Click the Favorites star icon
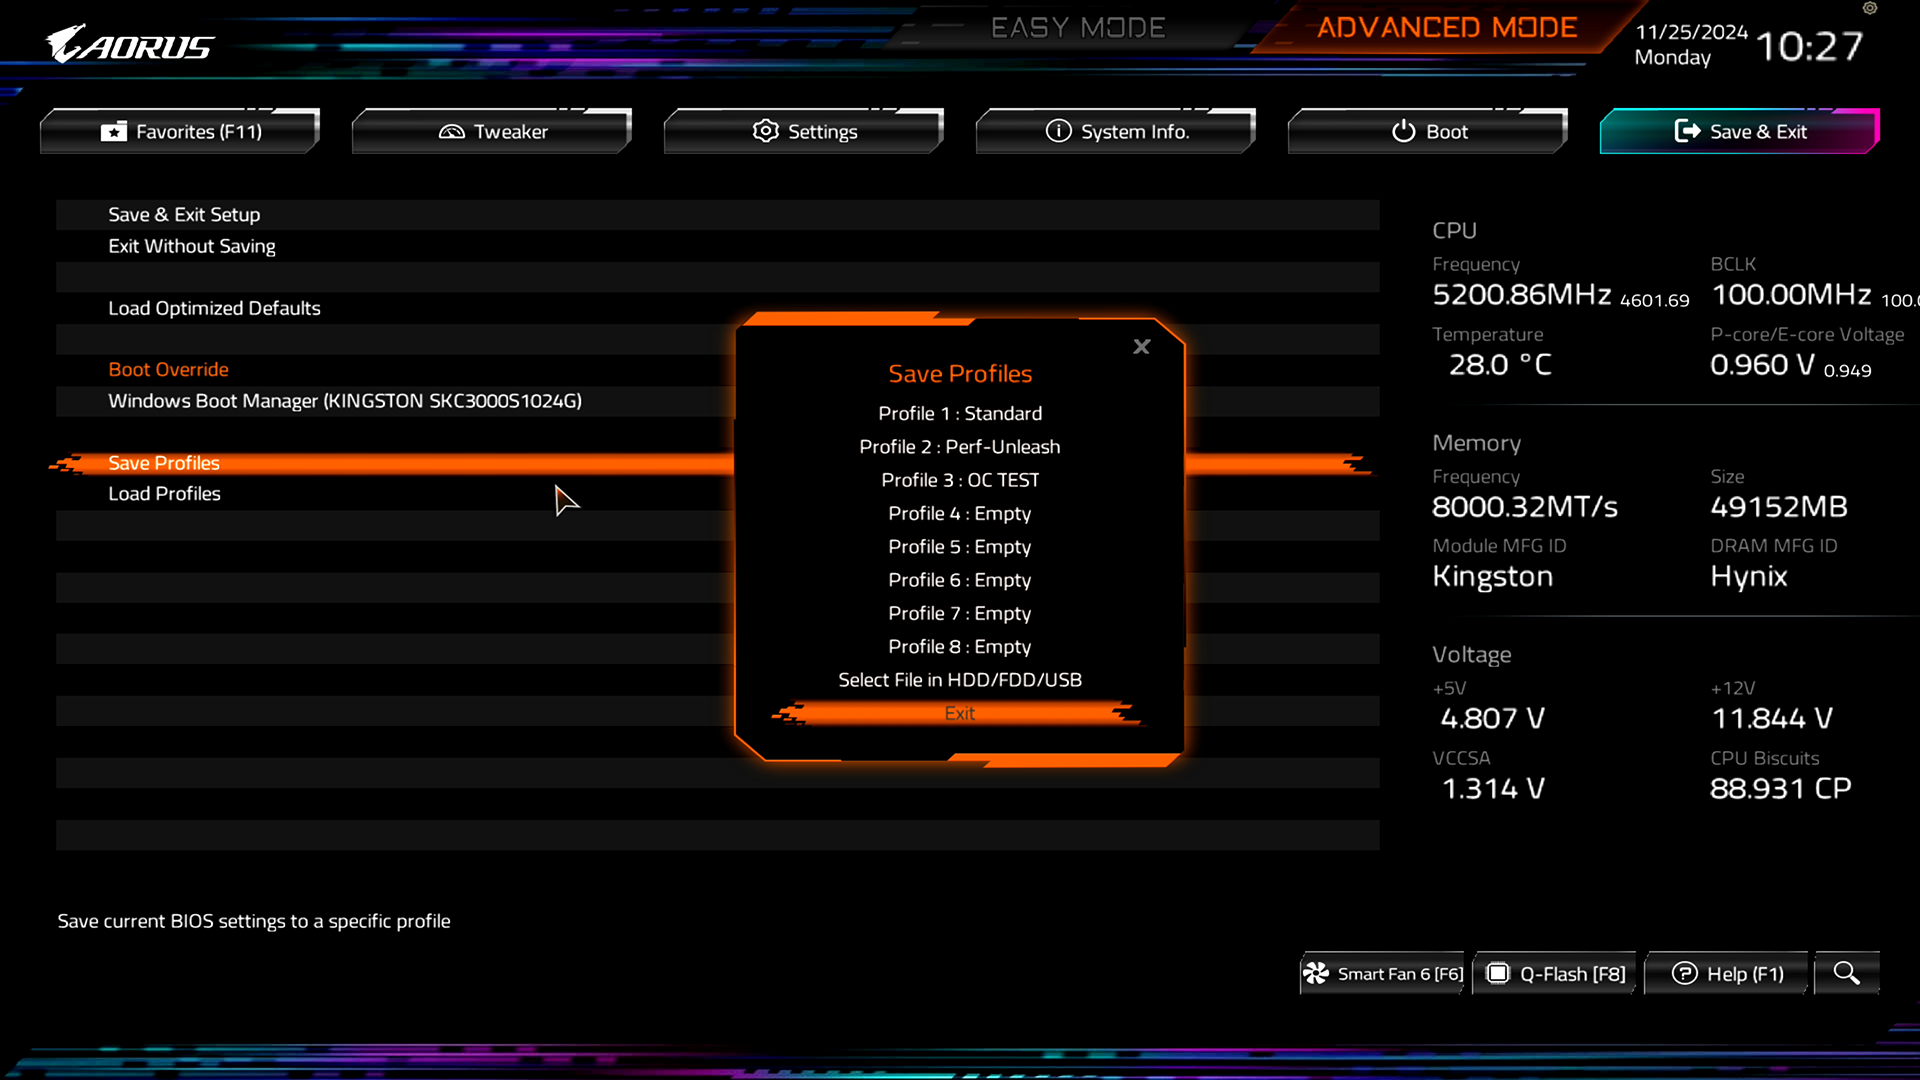 [x=113, y=131]
